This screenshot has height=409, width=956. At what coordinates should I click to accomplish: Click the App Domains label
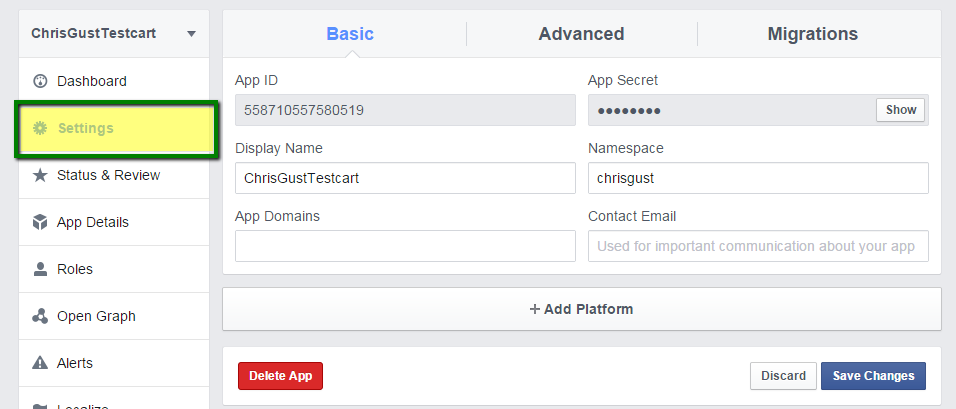pyautogui.click(x=277, y=216)
